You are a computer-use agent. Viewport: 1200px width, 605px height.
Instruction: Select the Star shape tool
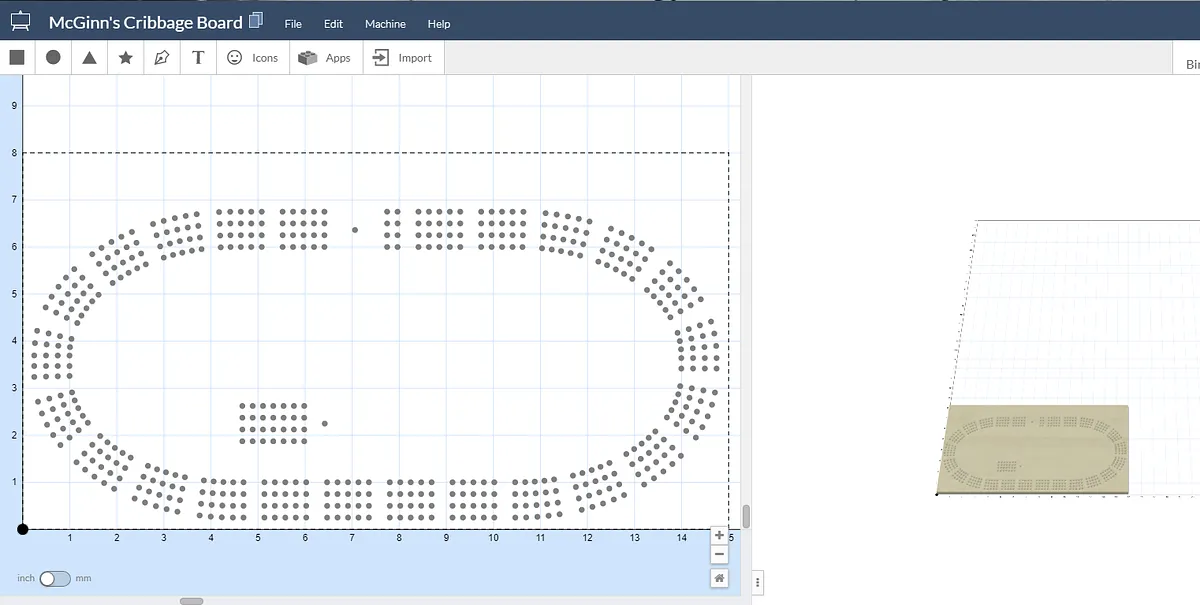pos(126,58)
